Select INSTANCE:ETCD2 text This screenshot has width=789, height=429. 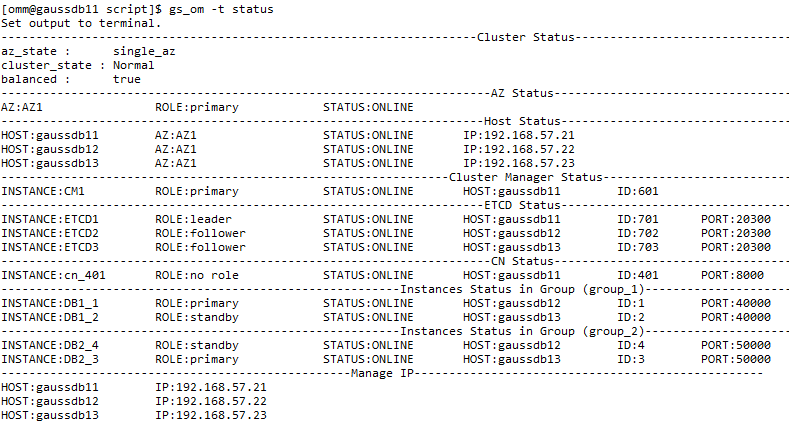coord(50,233)
